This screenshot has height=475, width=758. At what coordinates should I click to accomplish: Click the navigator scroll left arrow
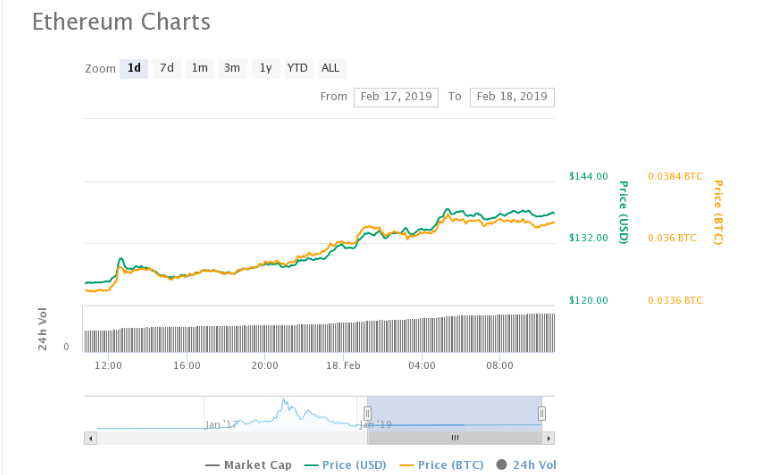(90, 438)
